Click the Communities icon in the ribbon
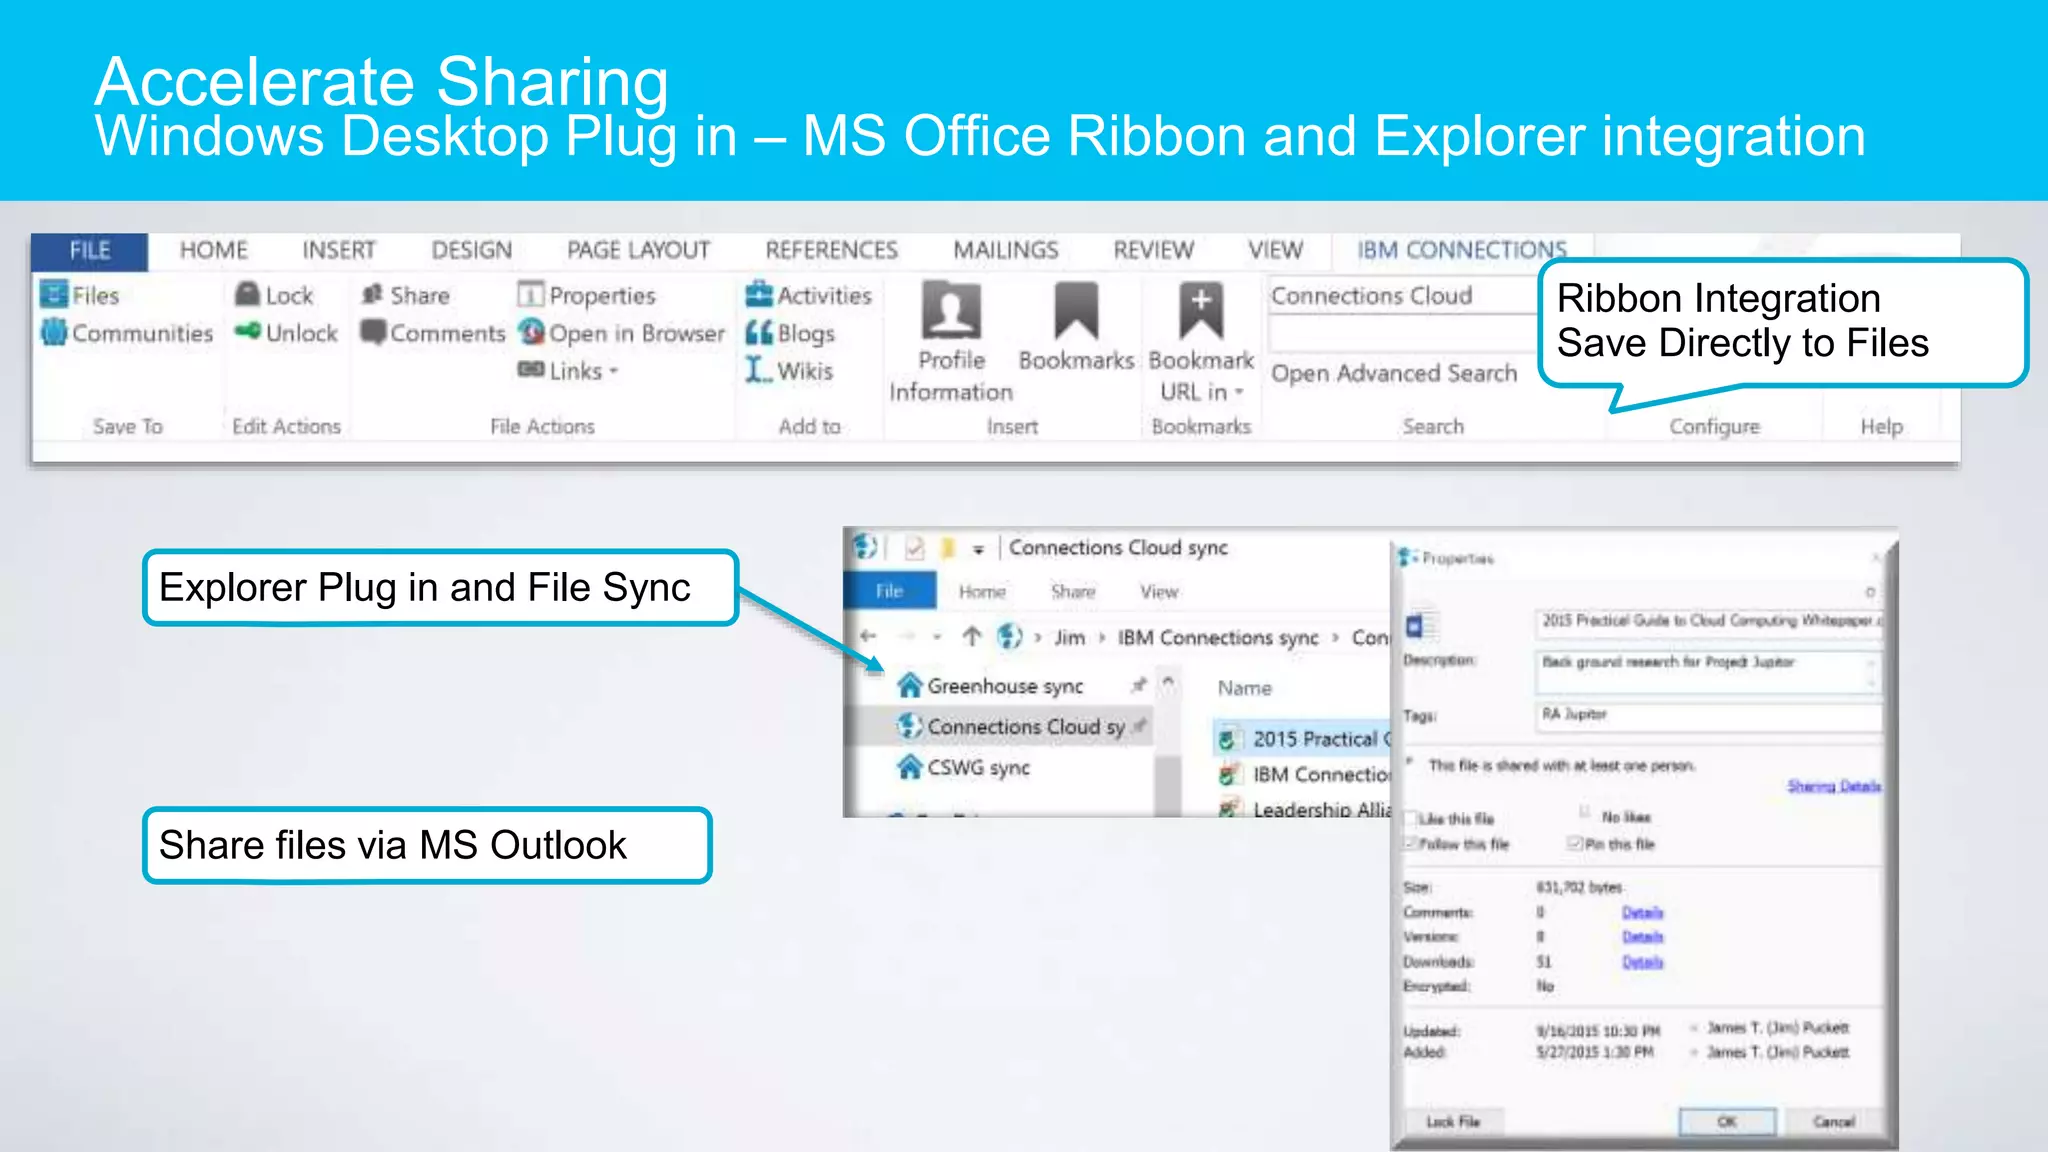 click(x=54, y=332)
